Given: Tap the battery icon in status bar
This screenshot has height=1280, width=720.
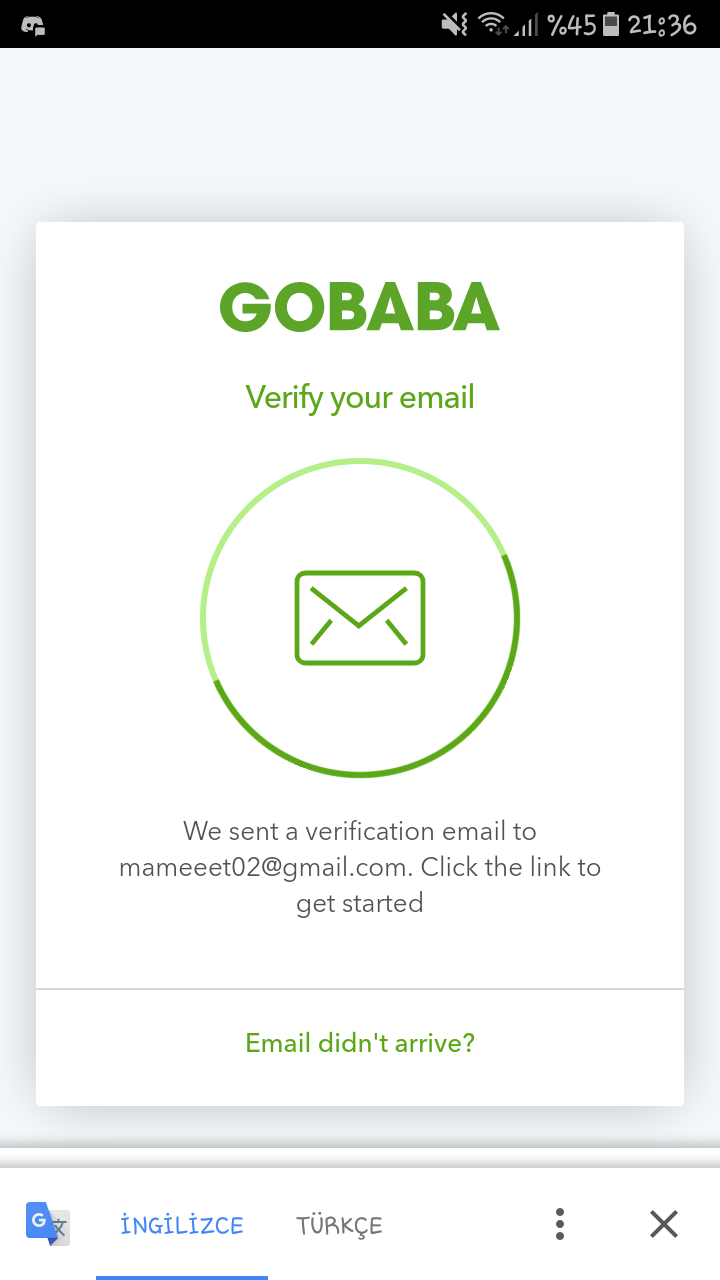Looking at the screenshot, I should 612,24.
